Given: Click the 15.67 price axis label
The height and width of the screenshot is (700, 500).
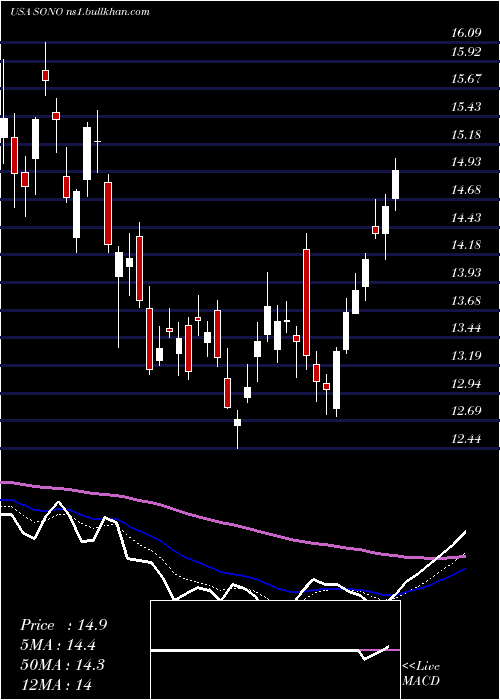Looking at the screenshot, I should pyautogui.click(x=466, y=79).
